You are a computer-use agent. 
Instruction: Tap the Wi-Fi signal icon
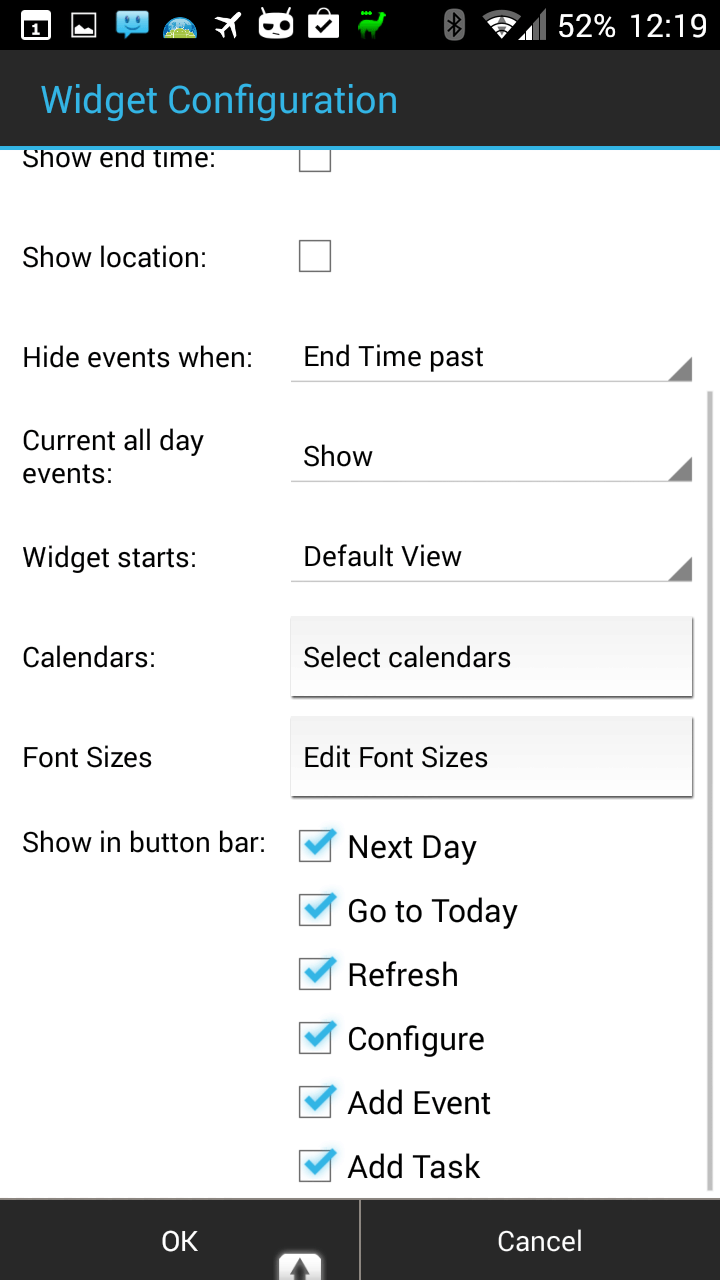500,25
